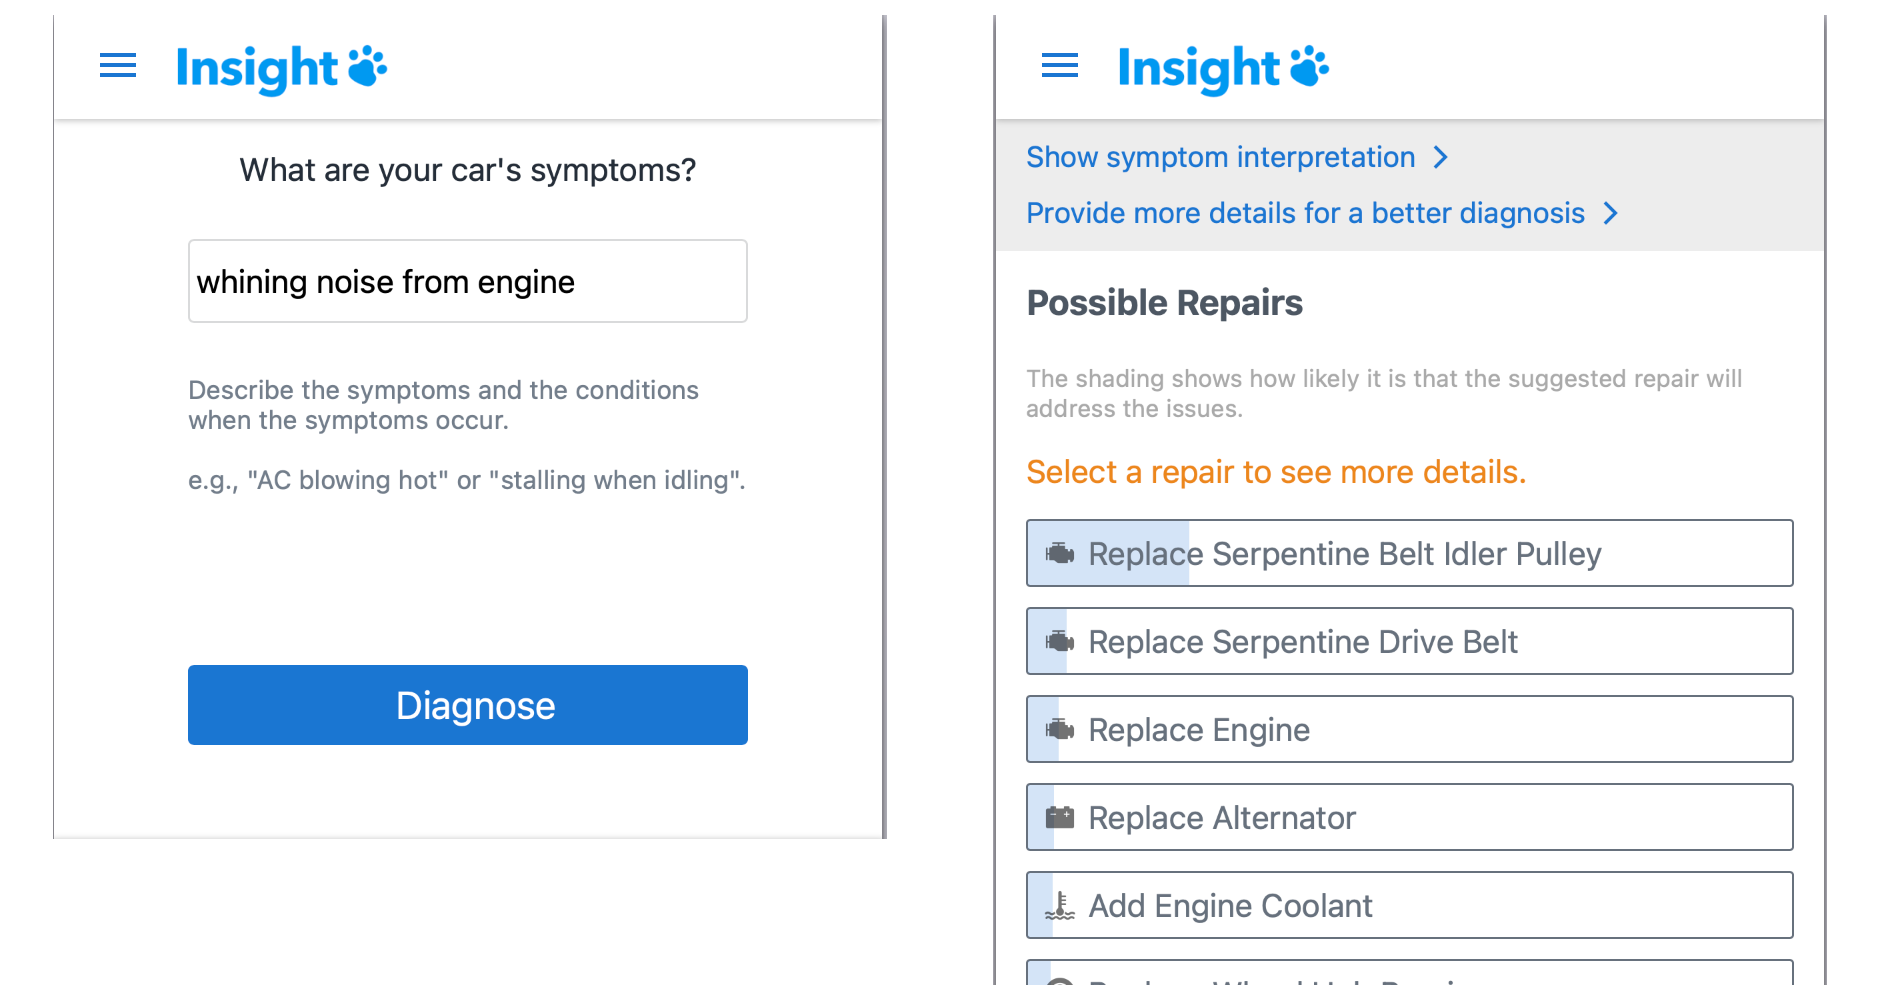Screen dimensions: 1900x1000
Task: Select the Replace Alternator repair option
Action: click(x=1410, y=817)
